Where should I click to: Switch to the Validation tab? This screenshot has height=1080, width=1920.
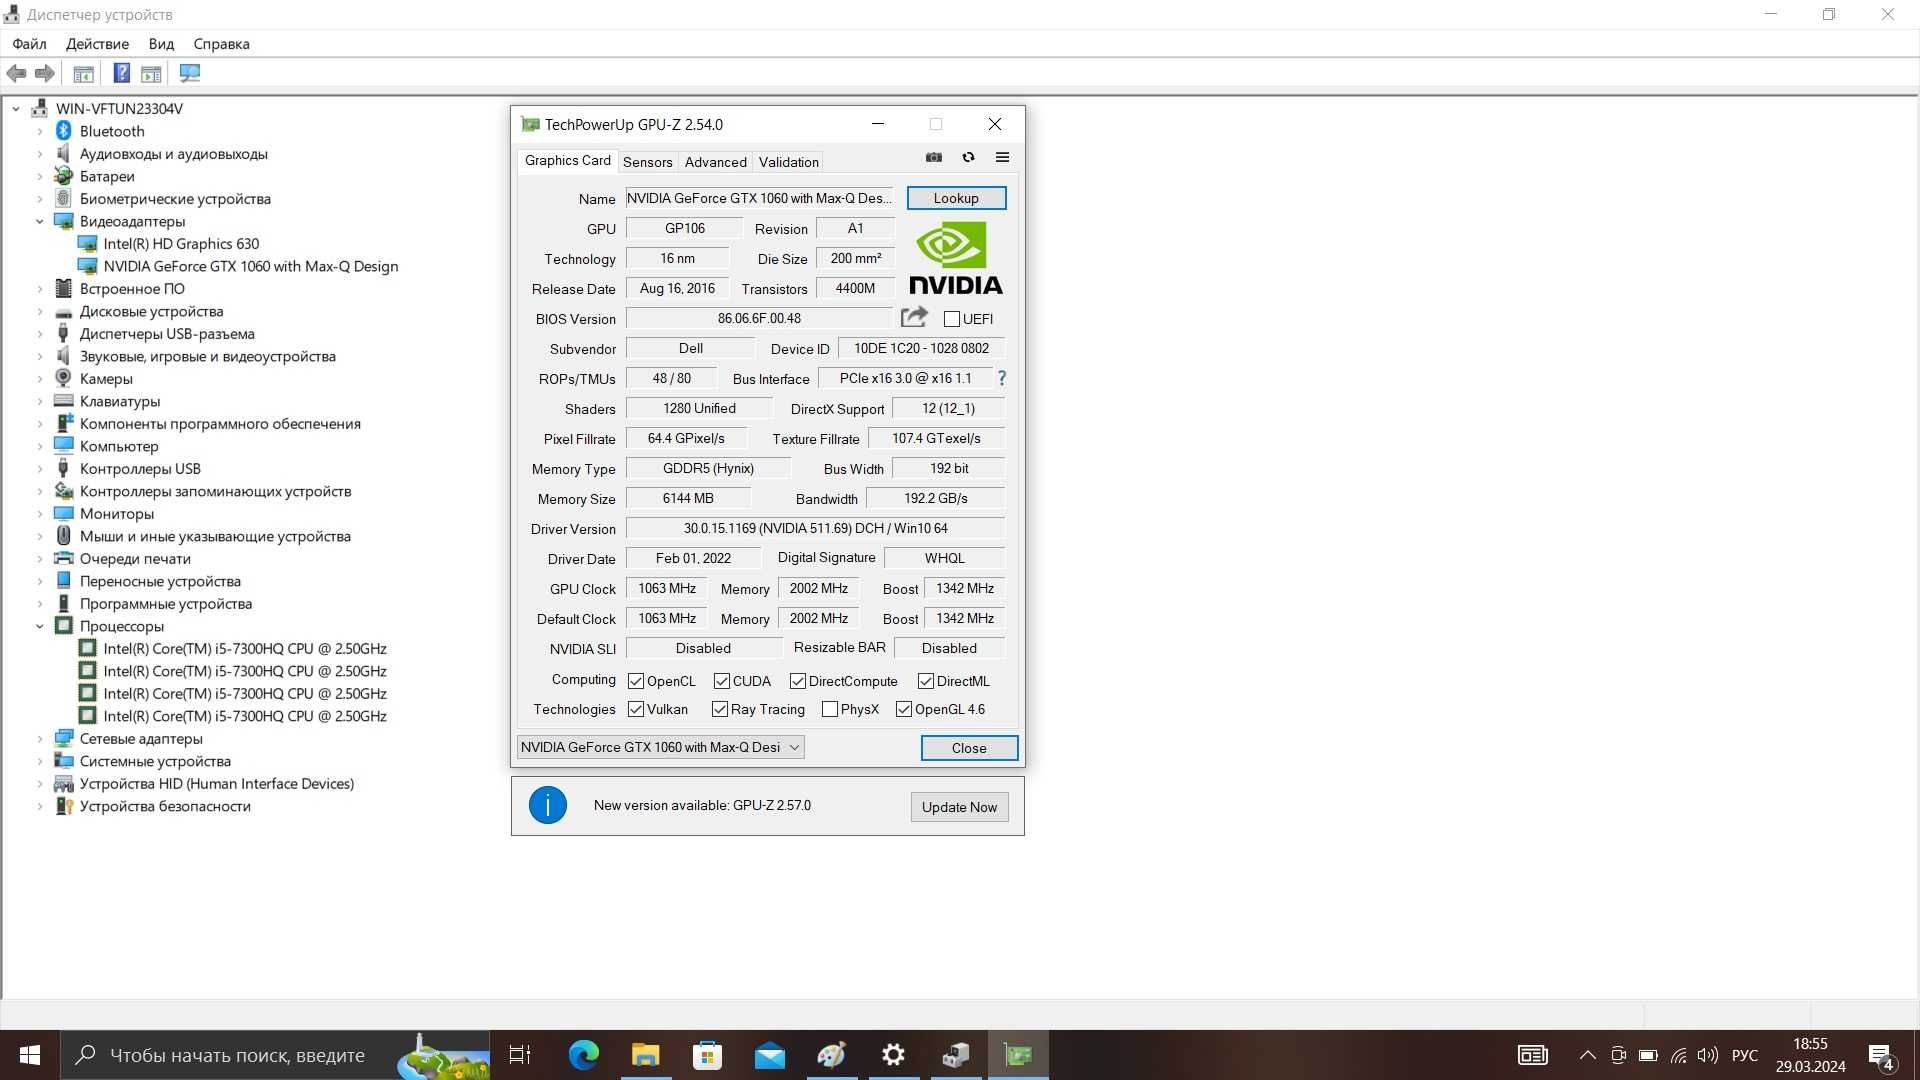788,162
